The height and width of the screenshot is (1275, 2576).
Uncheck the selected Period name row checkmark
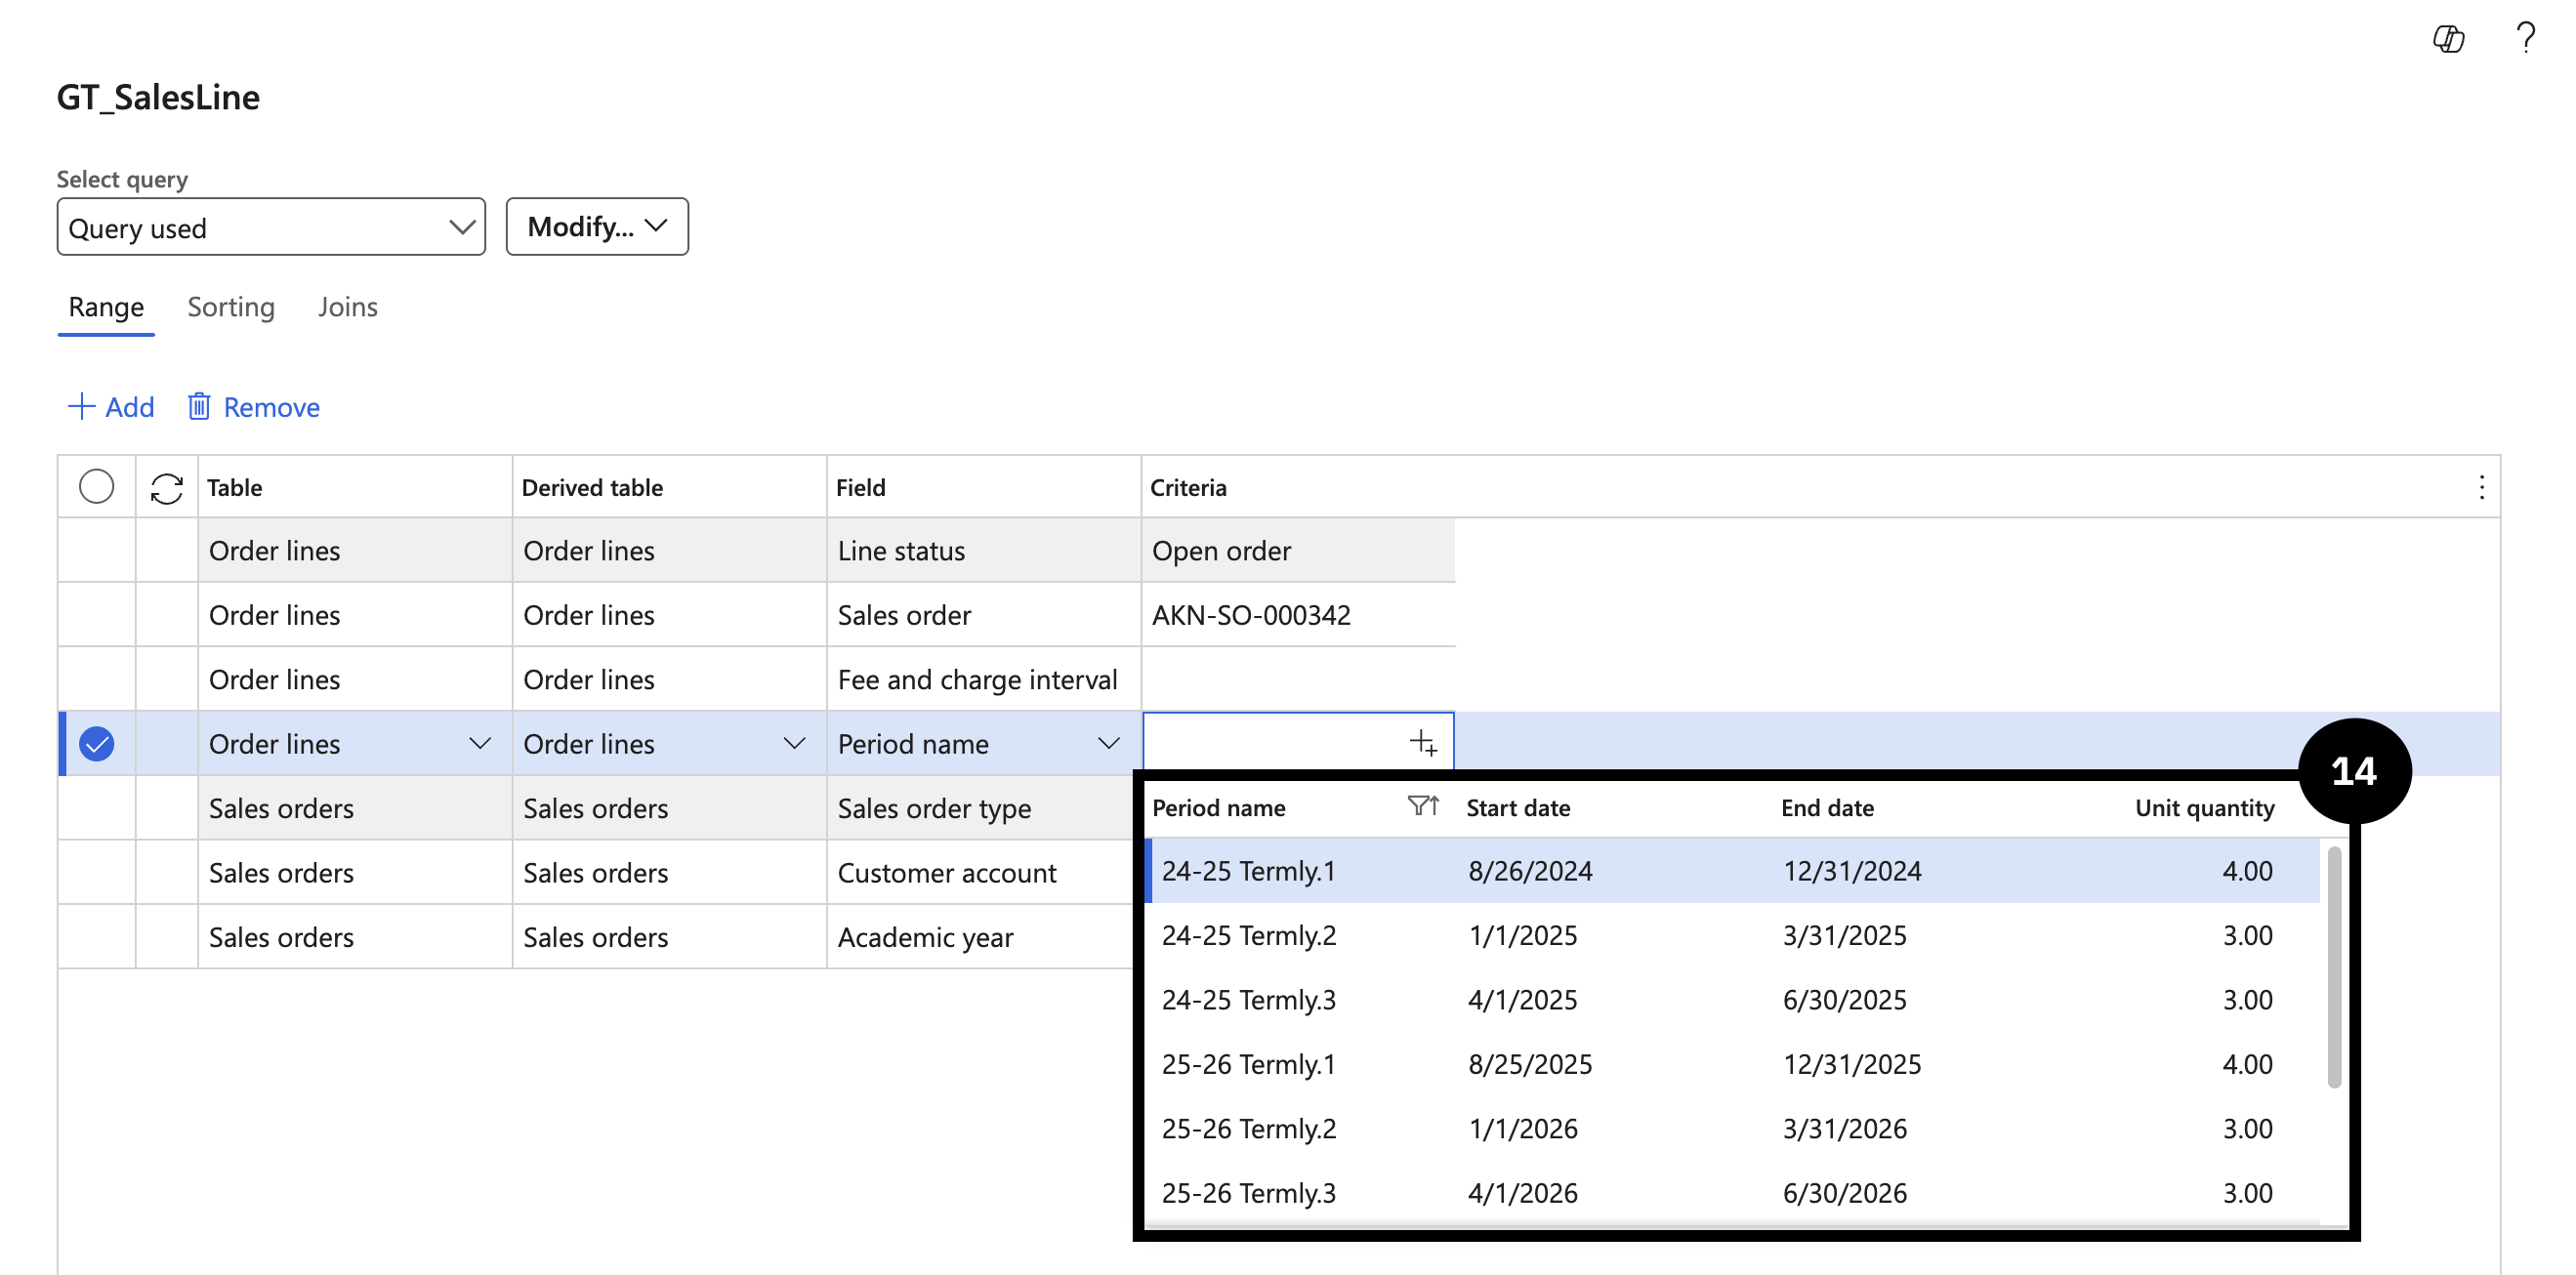[96, 744]
